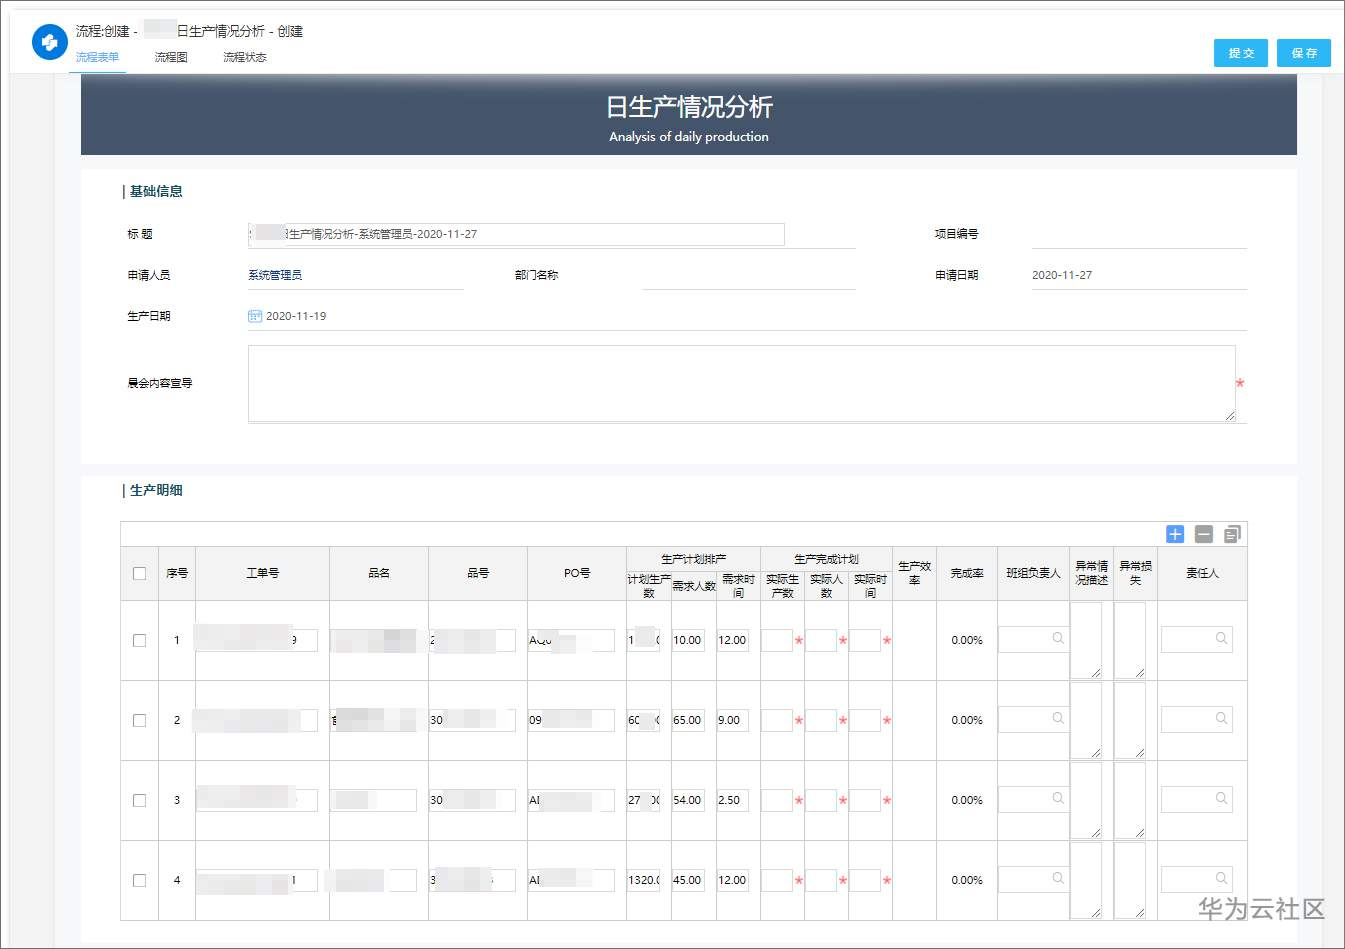
Task: Click the 申请日期 value 2020-11-27
Action: pos(1062,275)
